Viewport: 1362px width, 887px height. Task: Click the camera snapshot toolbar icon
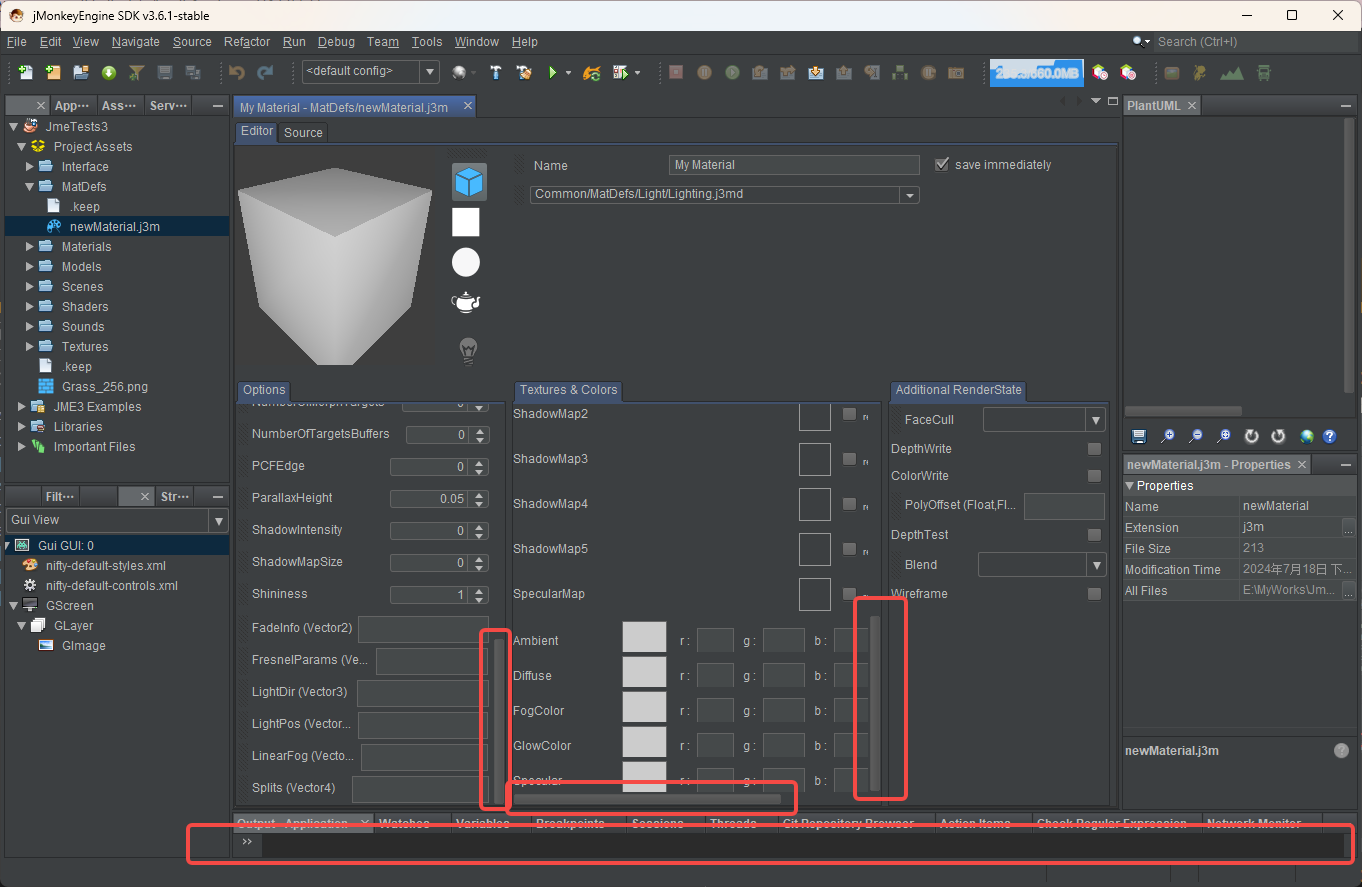[x=956, y=72]
